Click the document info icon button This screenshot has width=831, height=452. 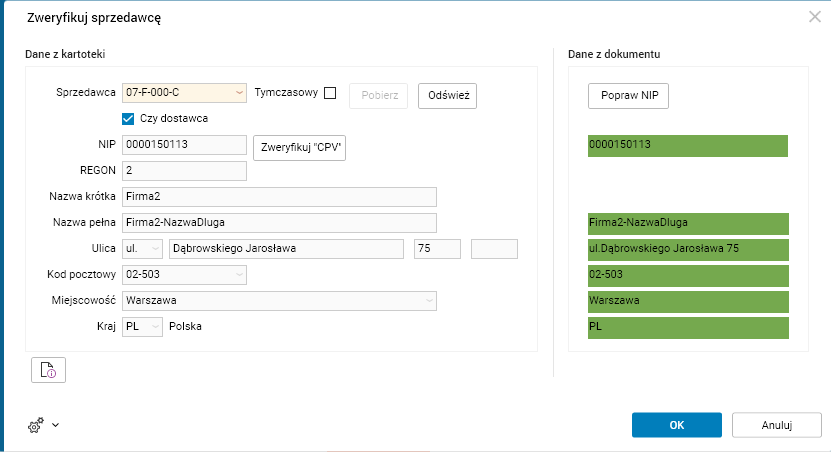tap(48, 370)
